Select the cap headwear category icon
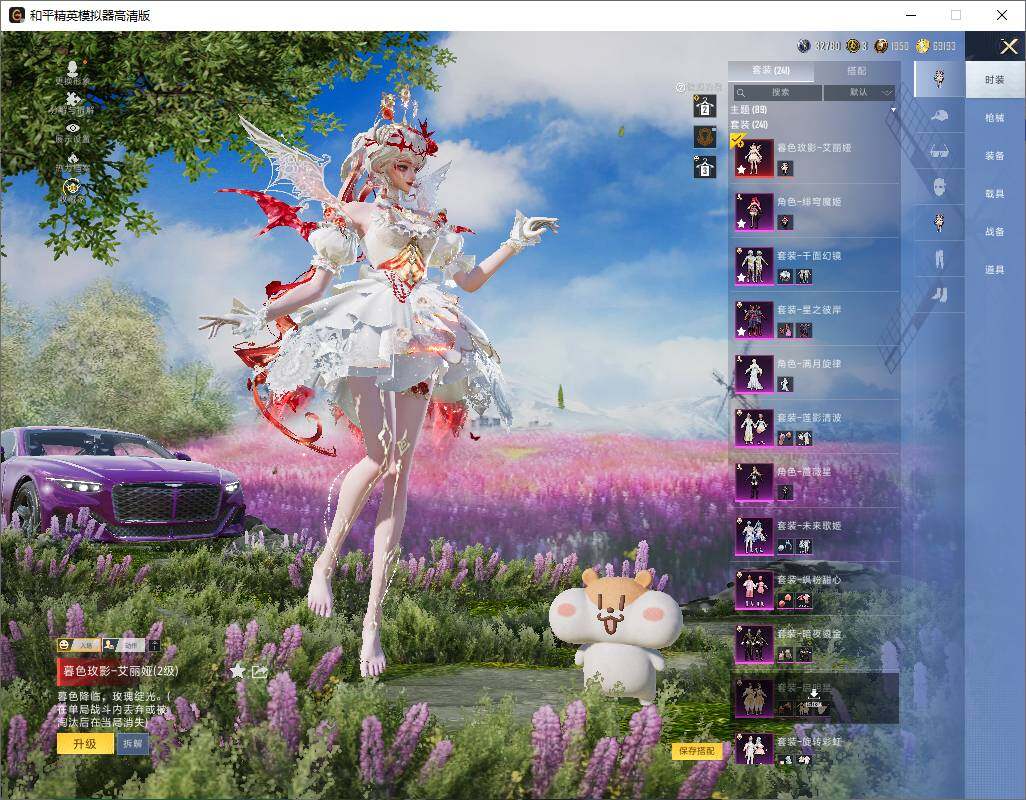The height and width of the screenshot is (800, 1026). pyautogui.click(x=939, y=116)
